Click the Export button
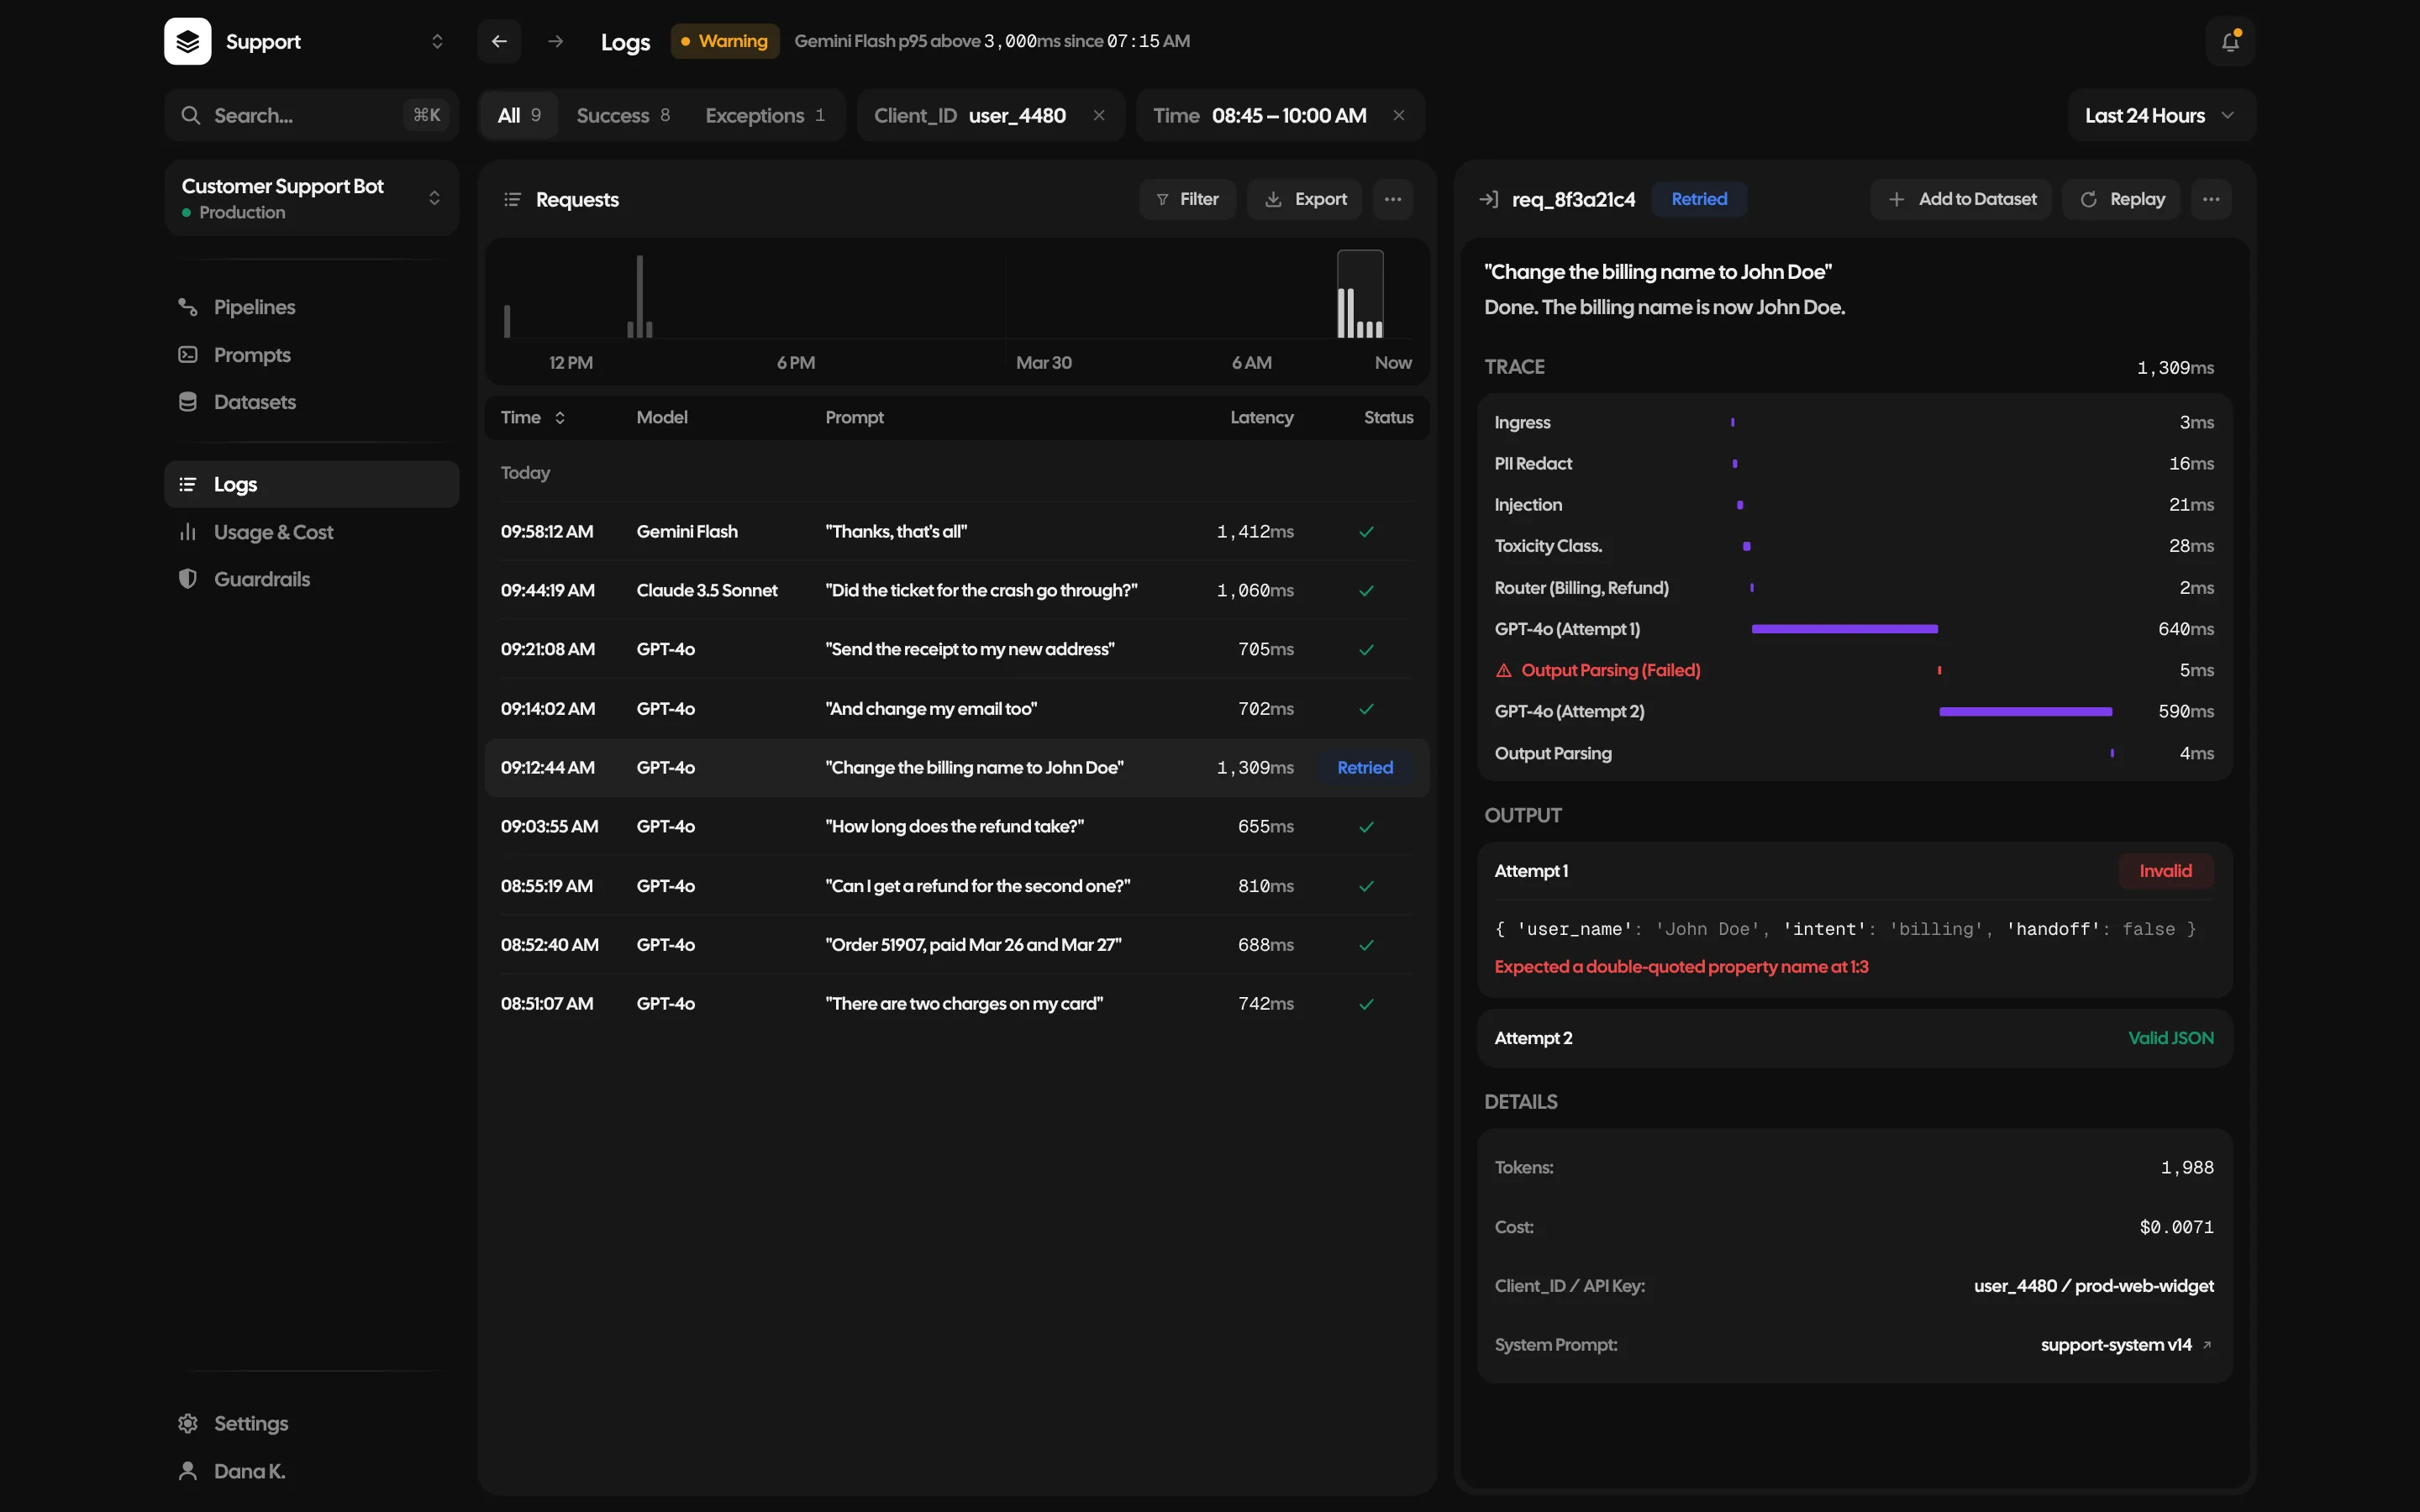 point(1305,199)
